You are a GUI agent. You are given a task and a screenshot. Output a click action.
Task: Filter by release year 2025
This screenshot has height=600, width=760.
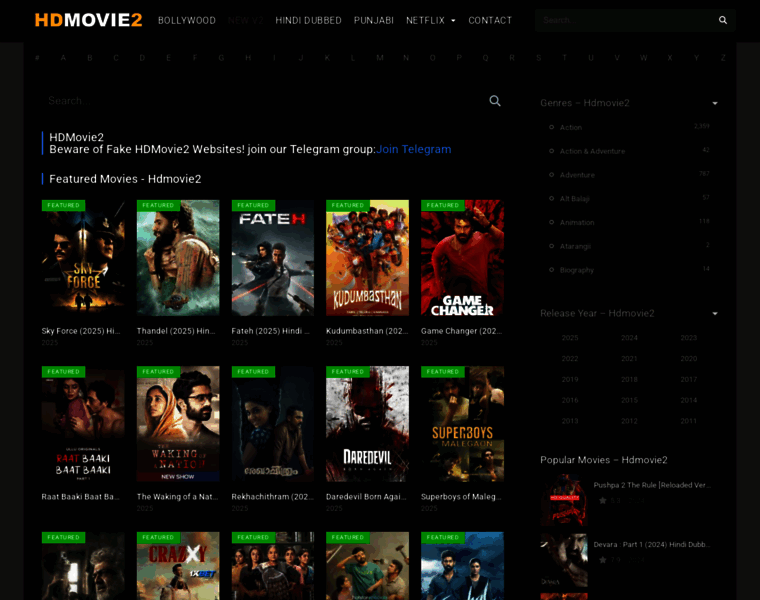[570, 338]
